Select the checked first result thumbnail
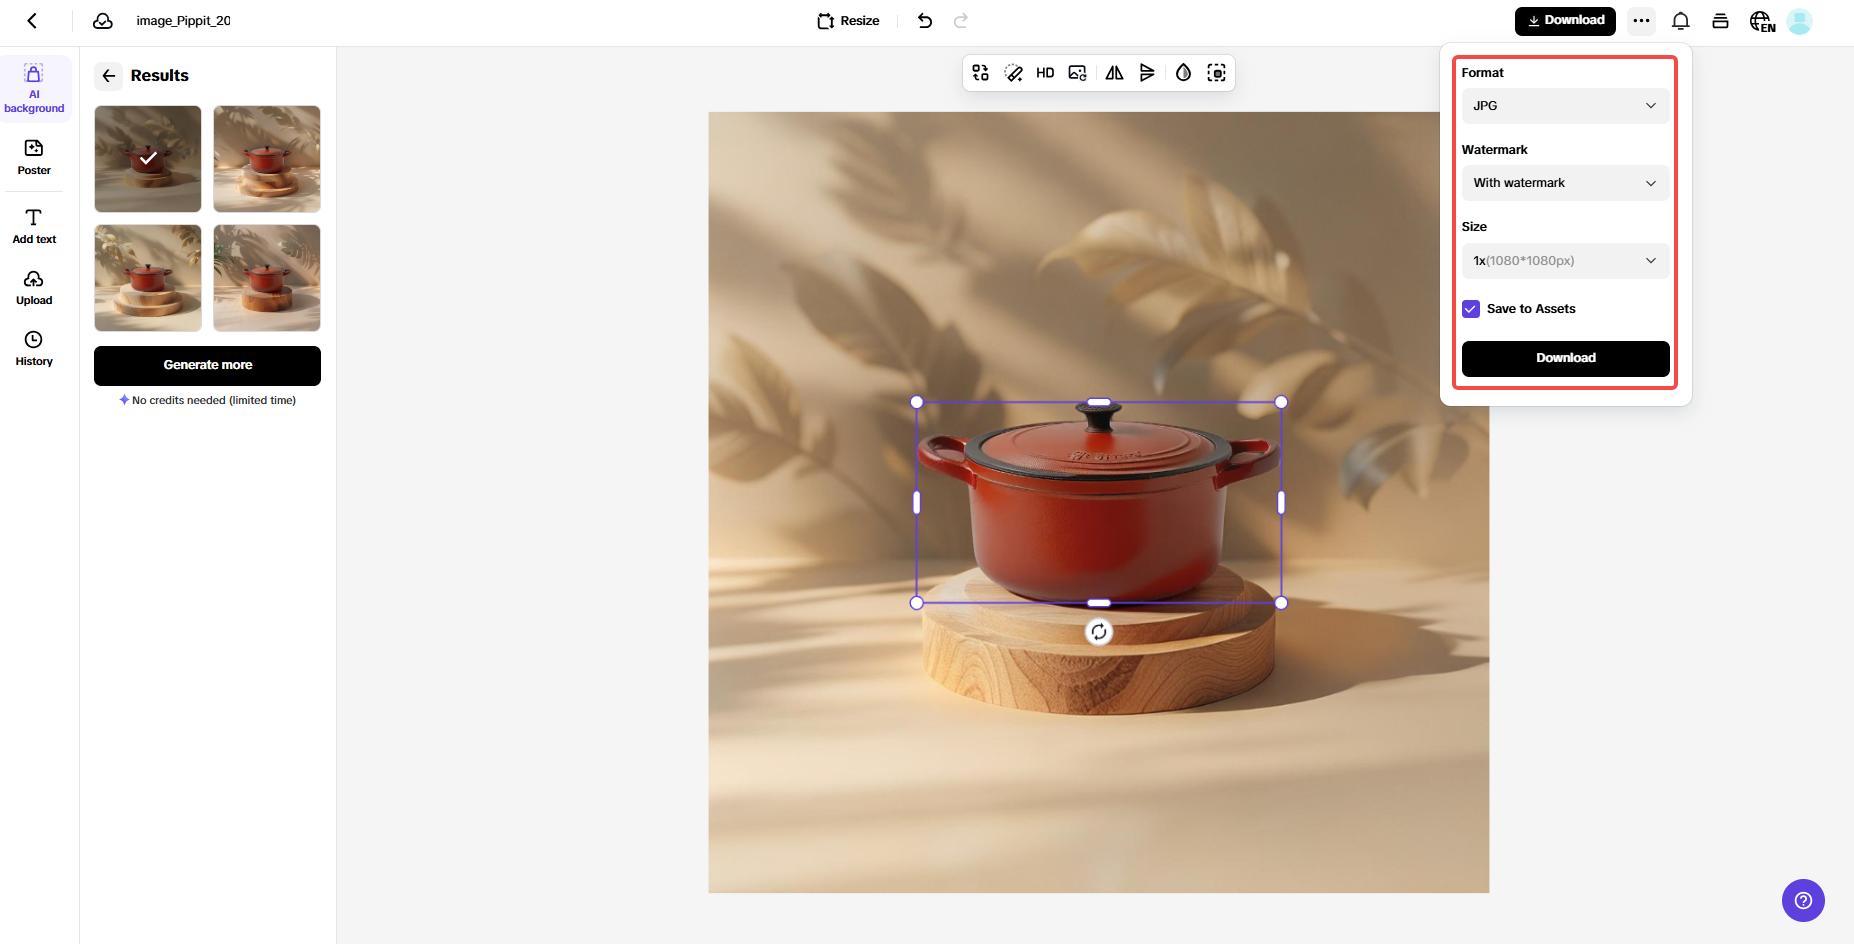This screenshot has width=1854, height=944. click(x=148, y=159)
